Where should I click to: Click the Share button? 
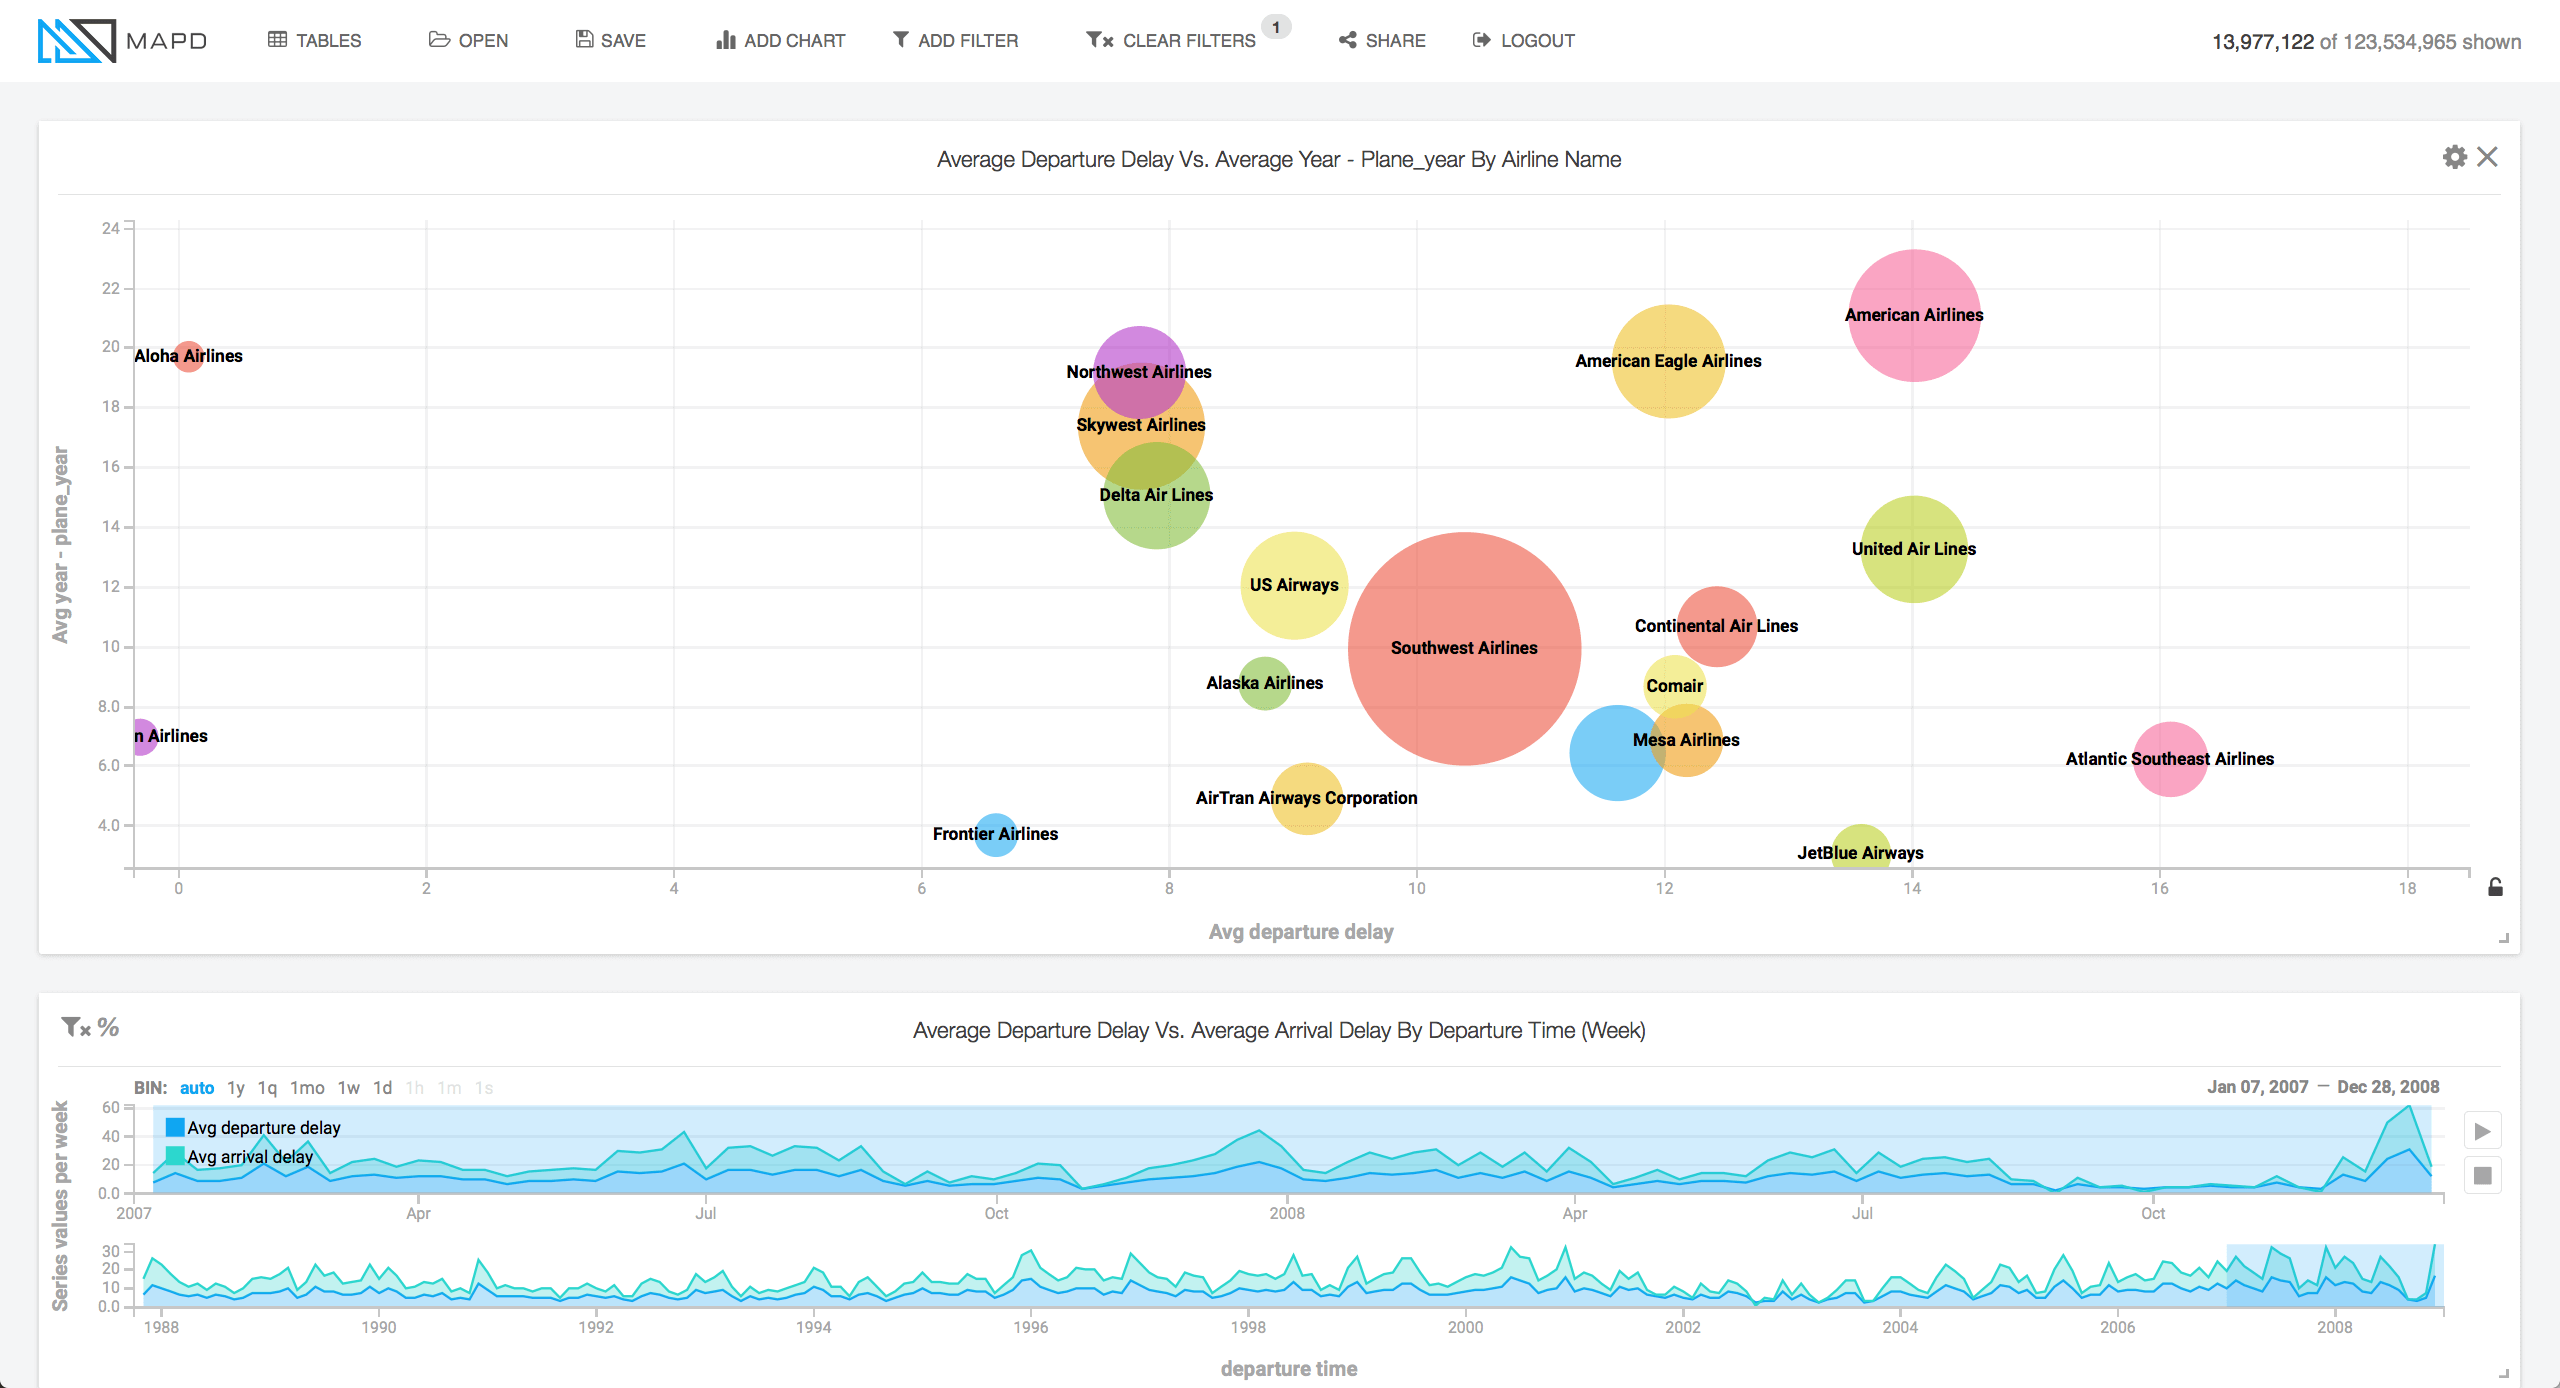pos(1382,41)
